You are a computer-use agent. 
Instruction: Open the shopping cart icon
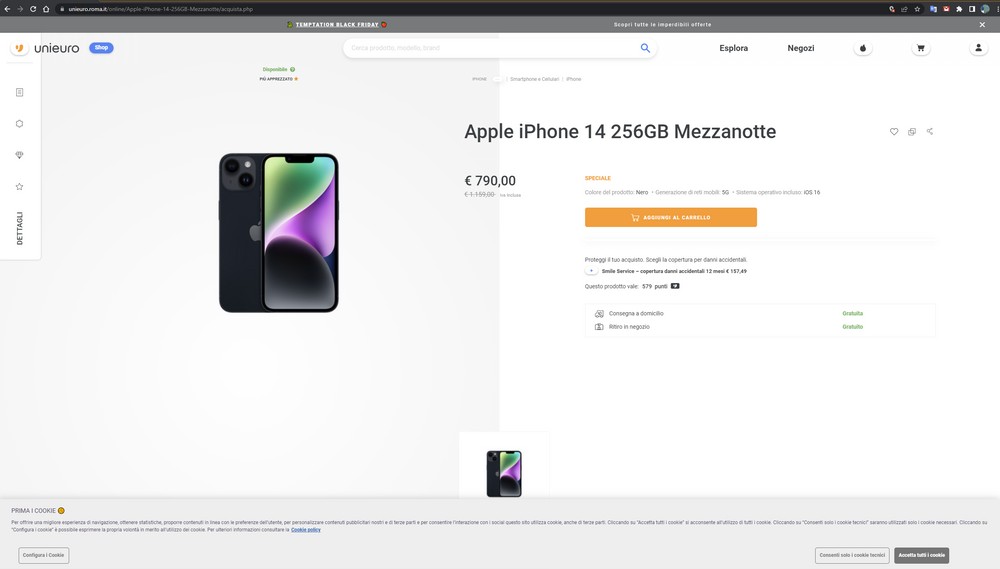pyautogui.click(x=920, y=48)
